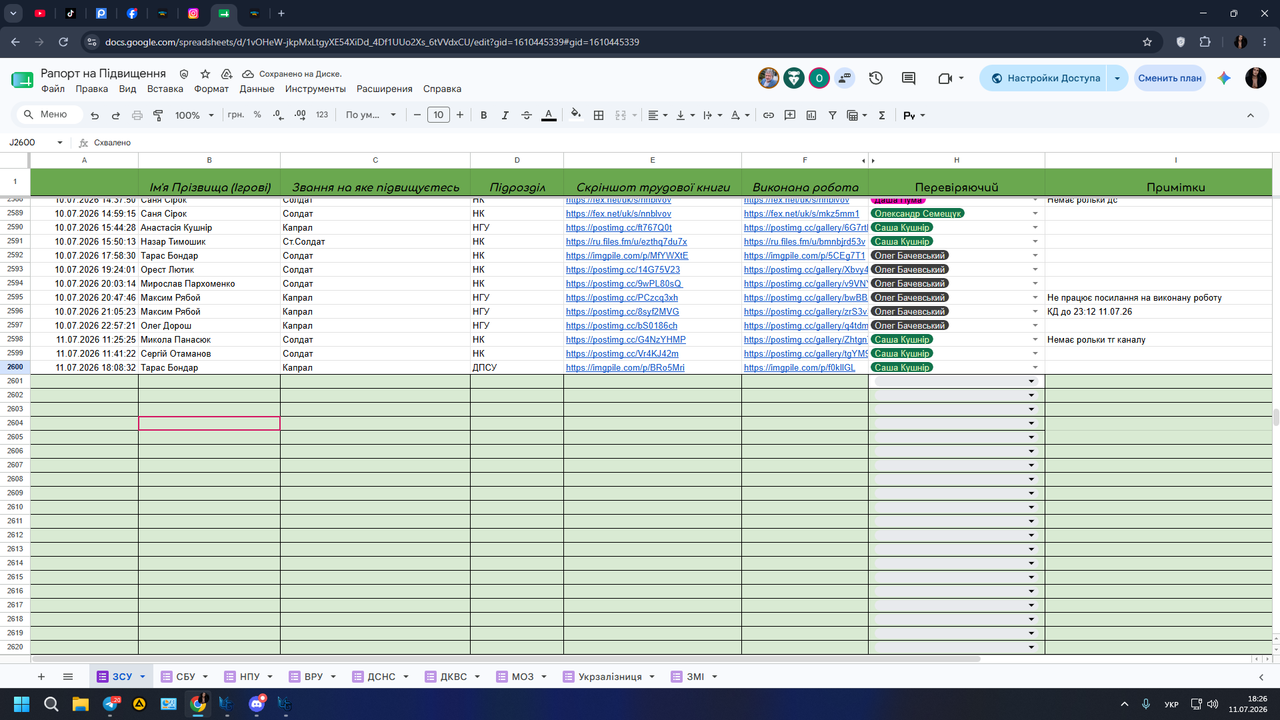
Task: Click the Gemini sparkle icon
Action: (x=1224, y=78)
